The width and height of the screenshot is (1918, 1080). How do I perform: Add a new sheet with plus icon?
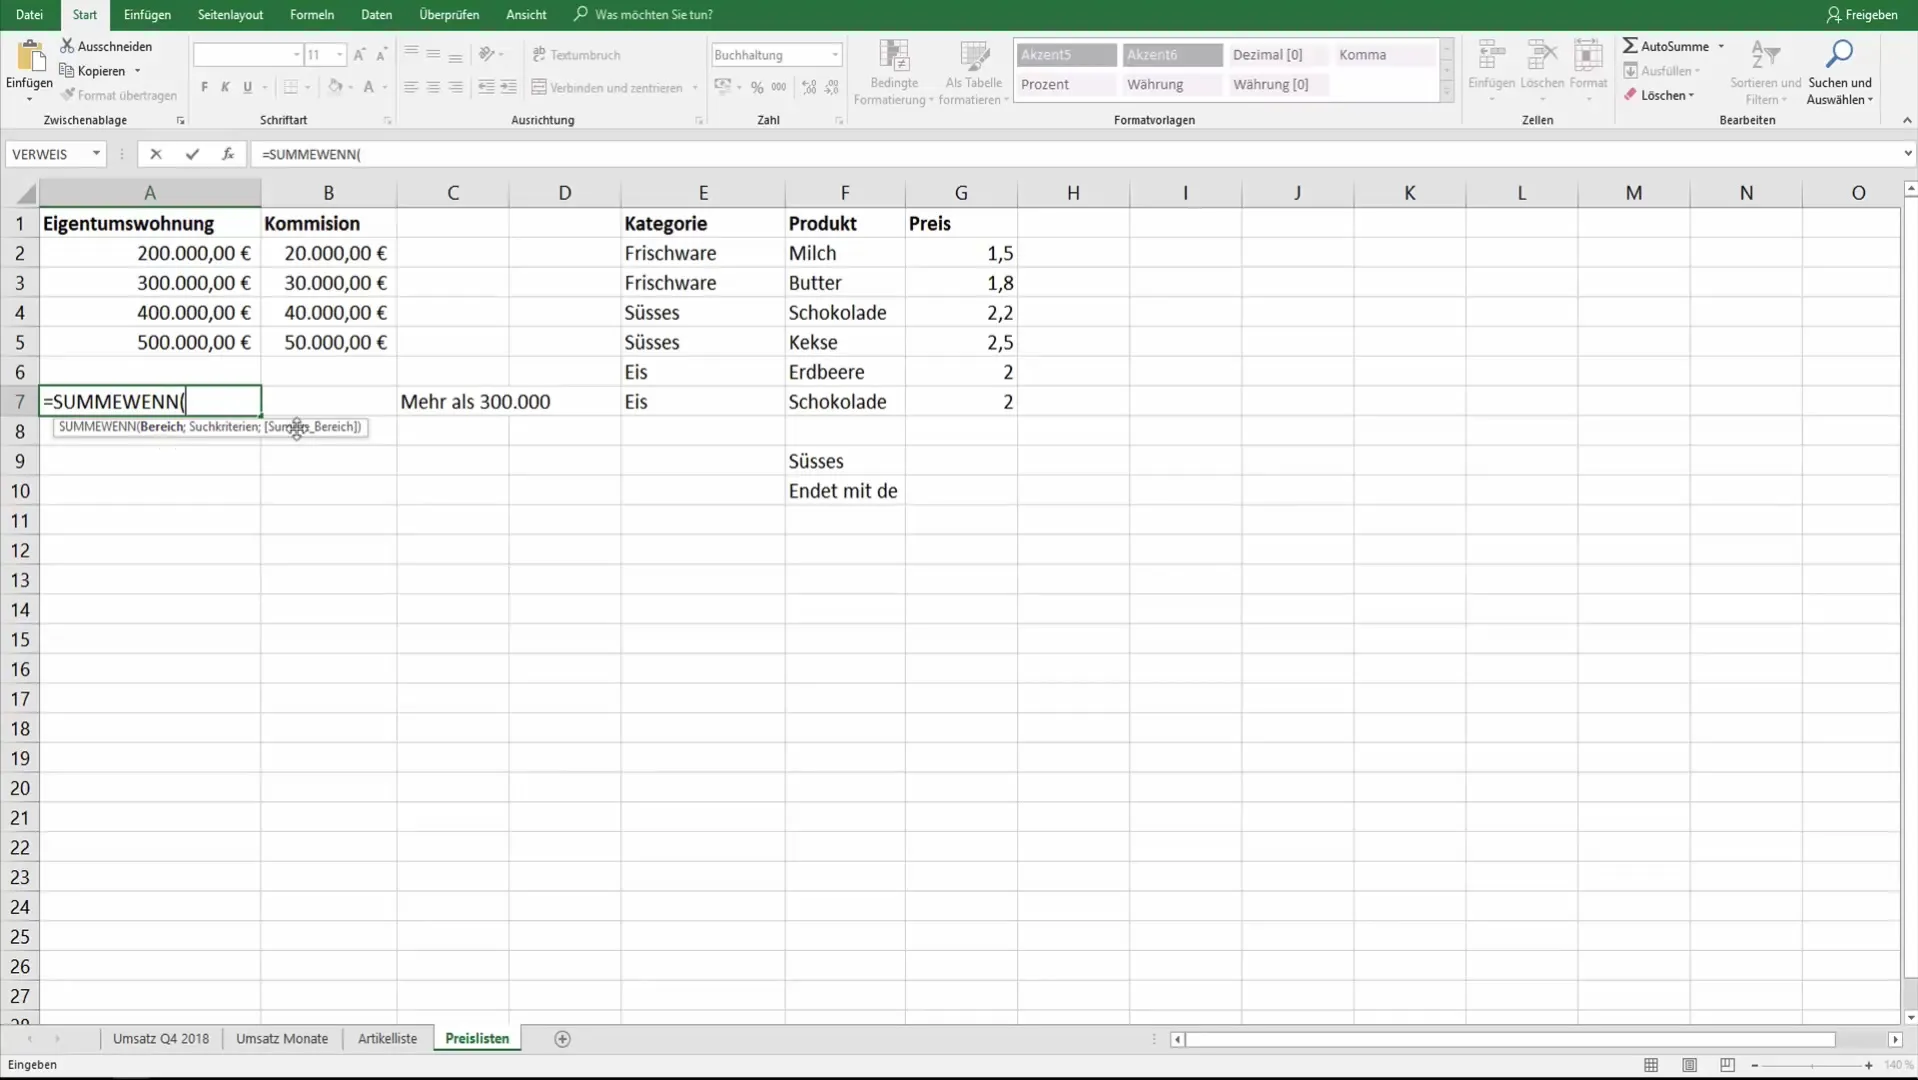pyautogui.click(x=562, y=1040)
